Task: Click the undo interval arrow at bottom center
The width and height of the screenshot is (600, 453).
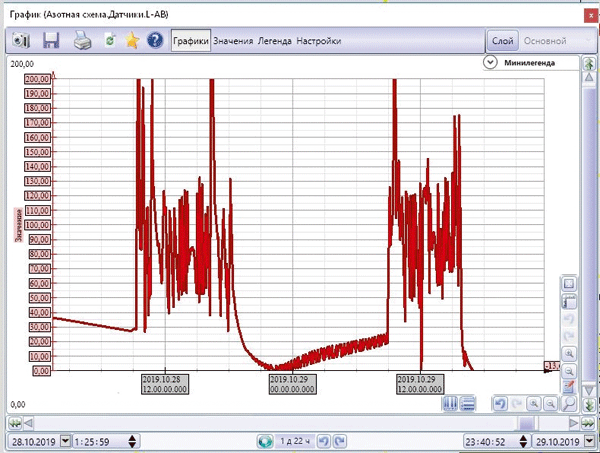Action: 324,441
